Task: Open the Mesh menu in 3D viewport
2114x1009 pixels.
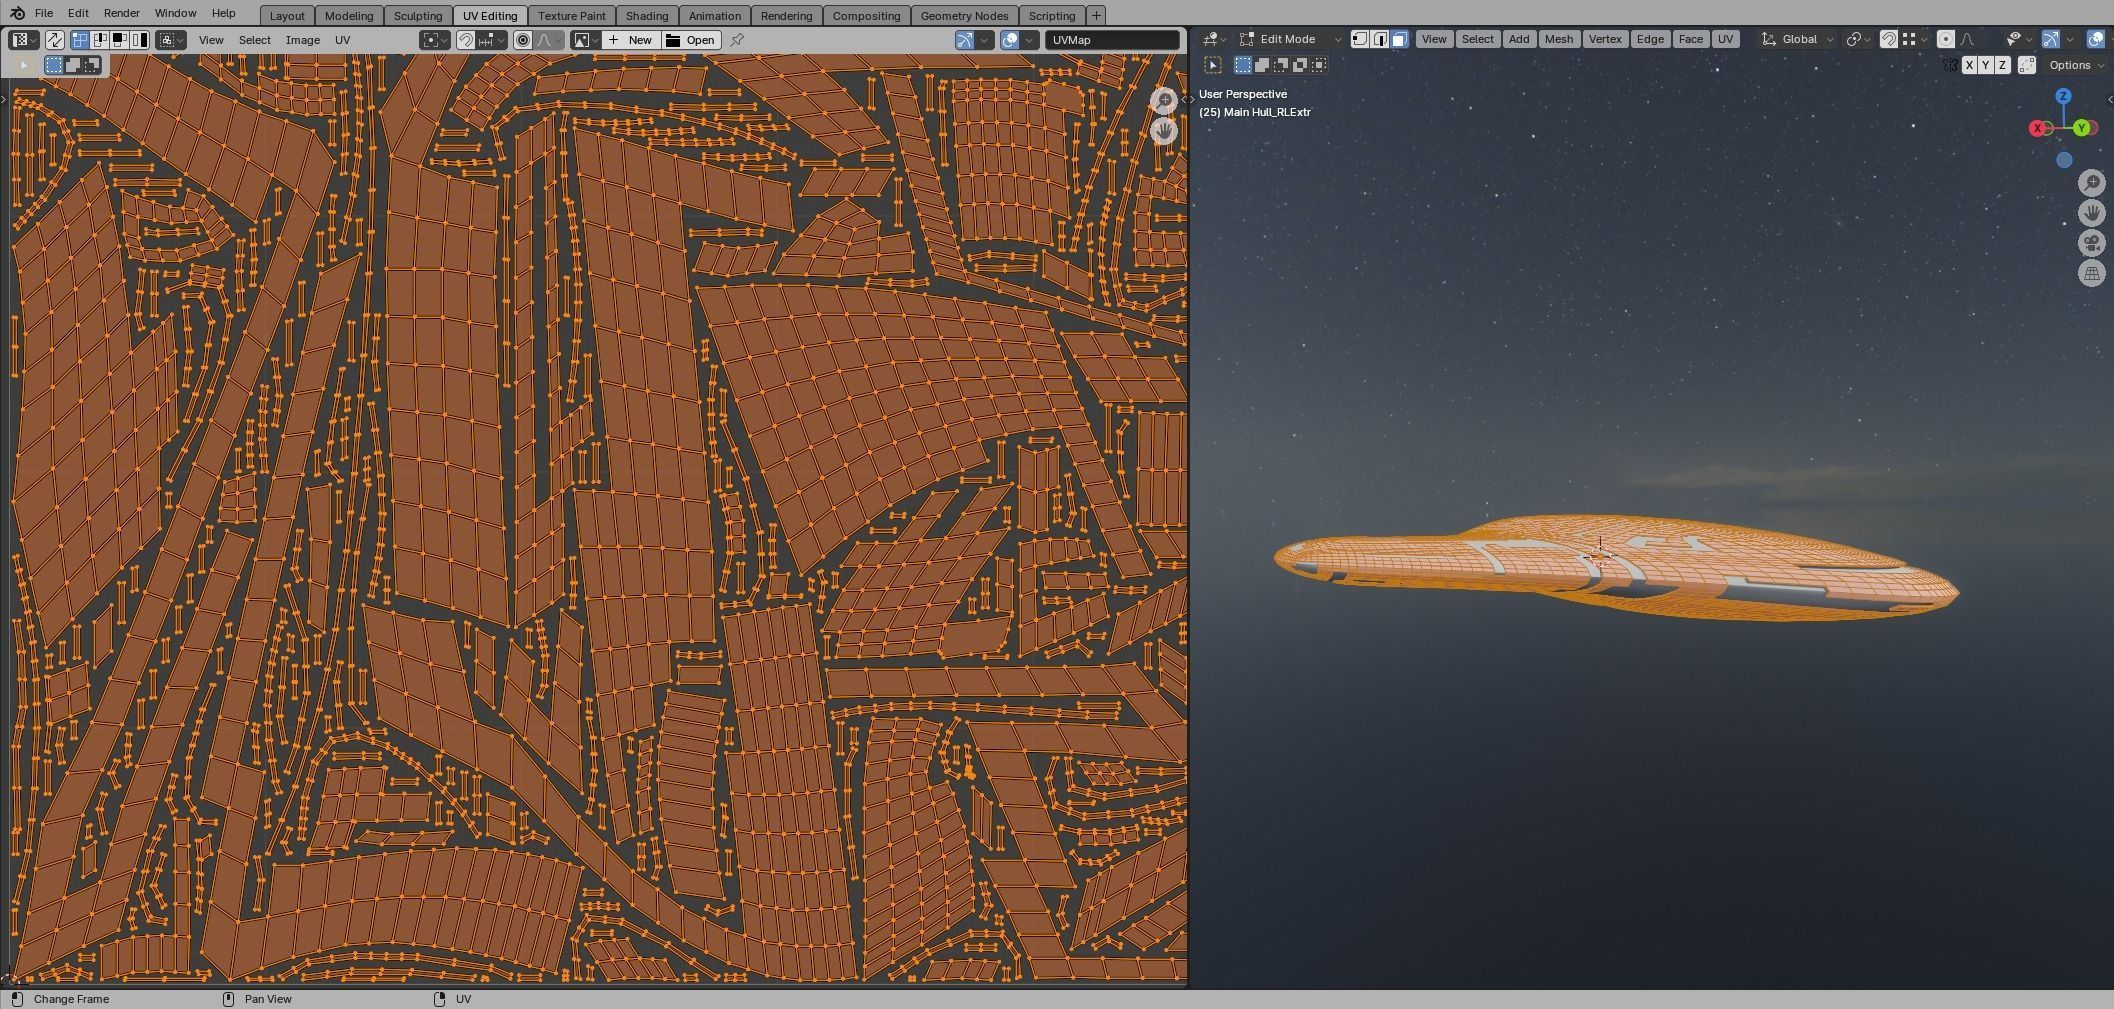Action: click(x=1558, y=39)
